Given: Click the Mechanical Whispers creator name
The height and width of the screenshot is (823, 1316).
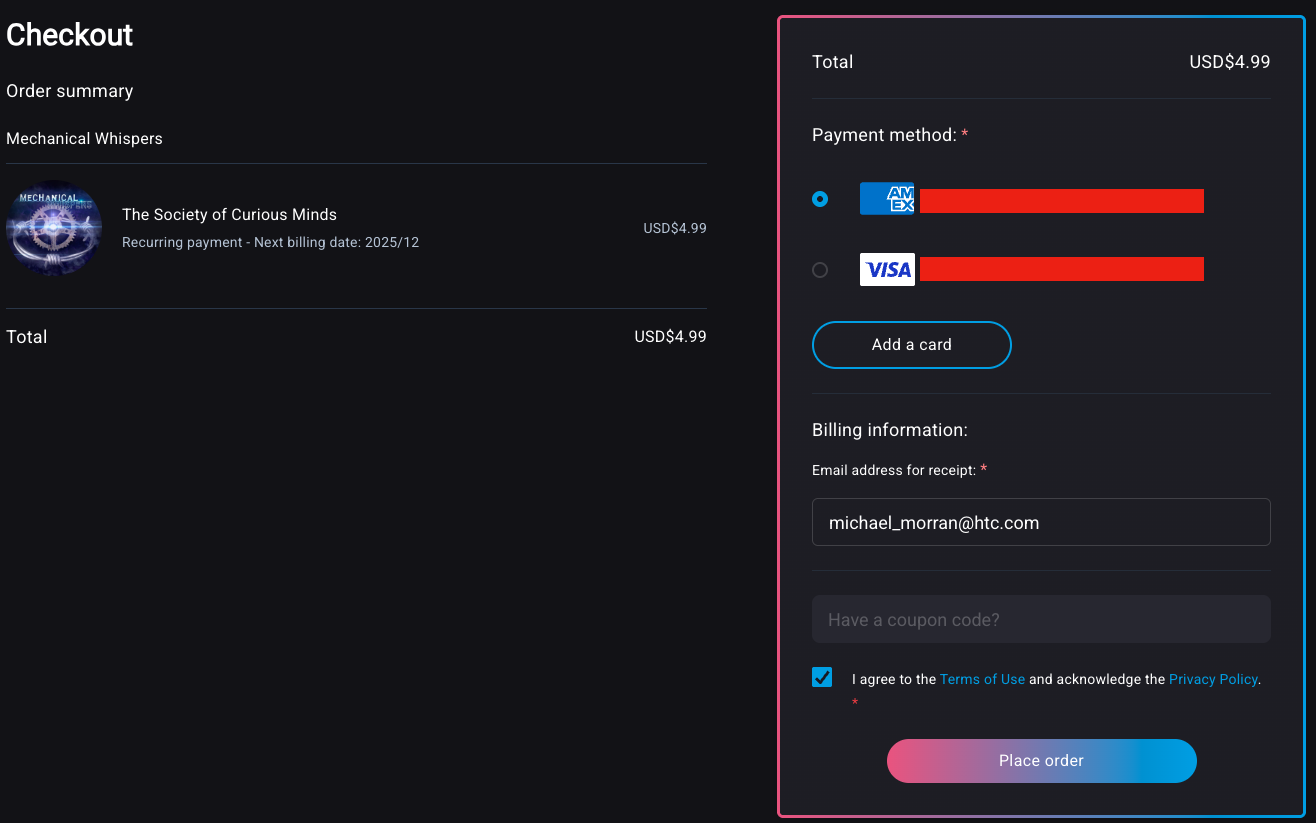Looking at the screenshot, I should (84, 139).
